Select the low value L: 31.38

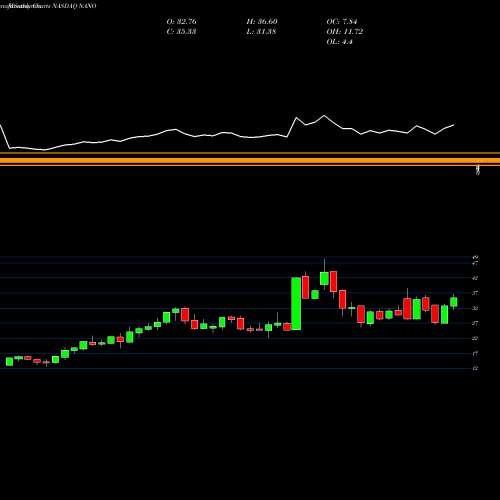[261, 32]
